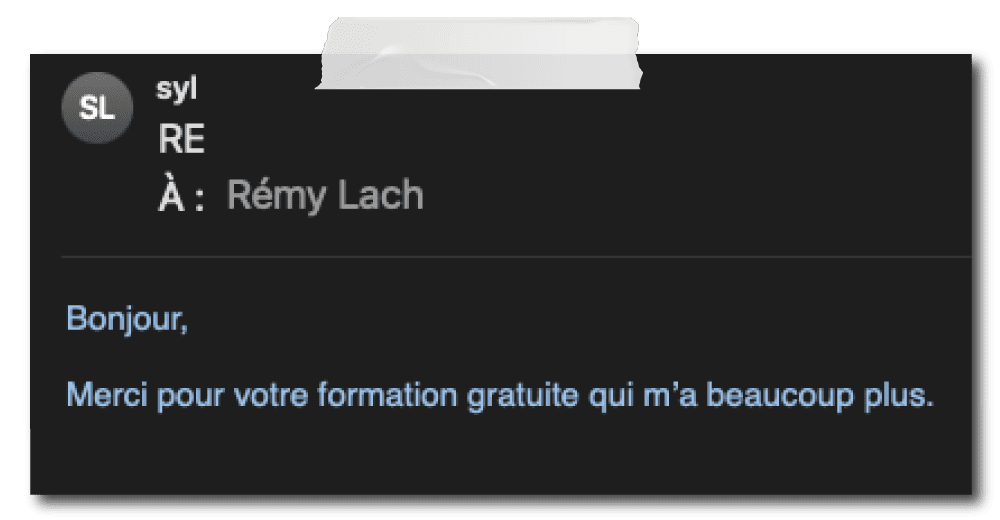Click the "Bonjour," greeting text
Image resolution: width=1000 pixels, height=520 pixels.
click(126, 320)
